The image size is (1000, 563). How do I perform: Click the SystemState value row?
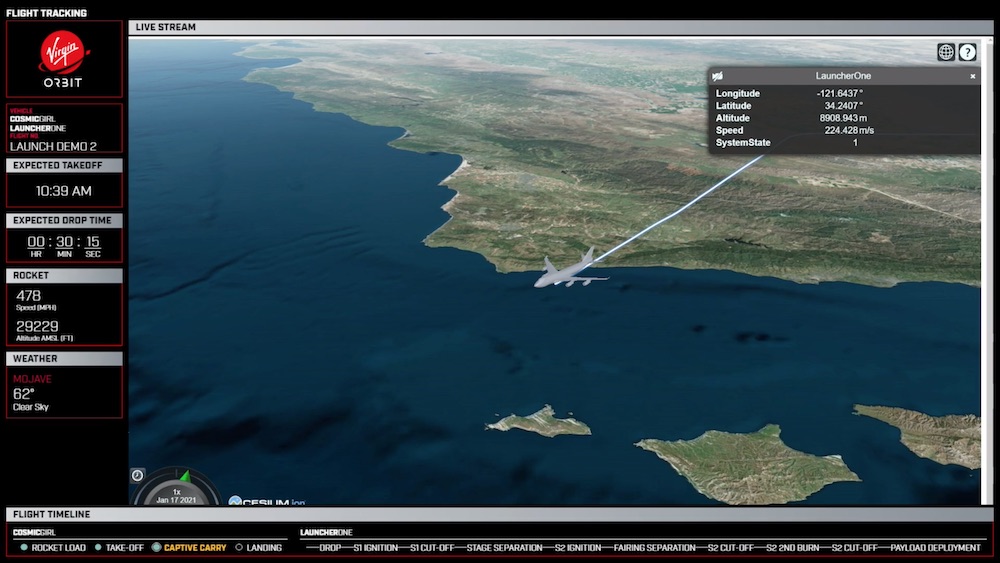point(844,143)
